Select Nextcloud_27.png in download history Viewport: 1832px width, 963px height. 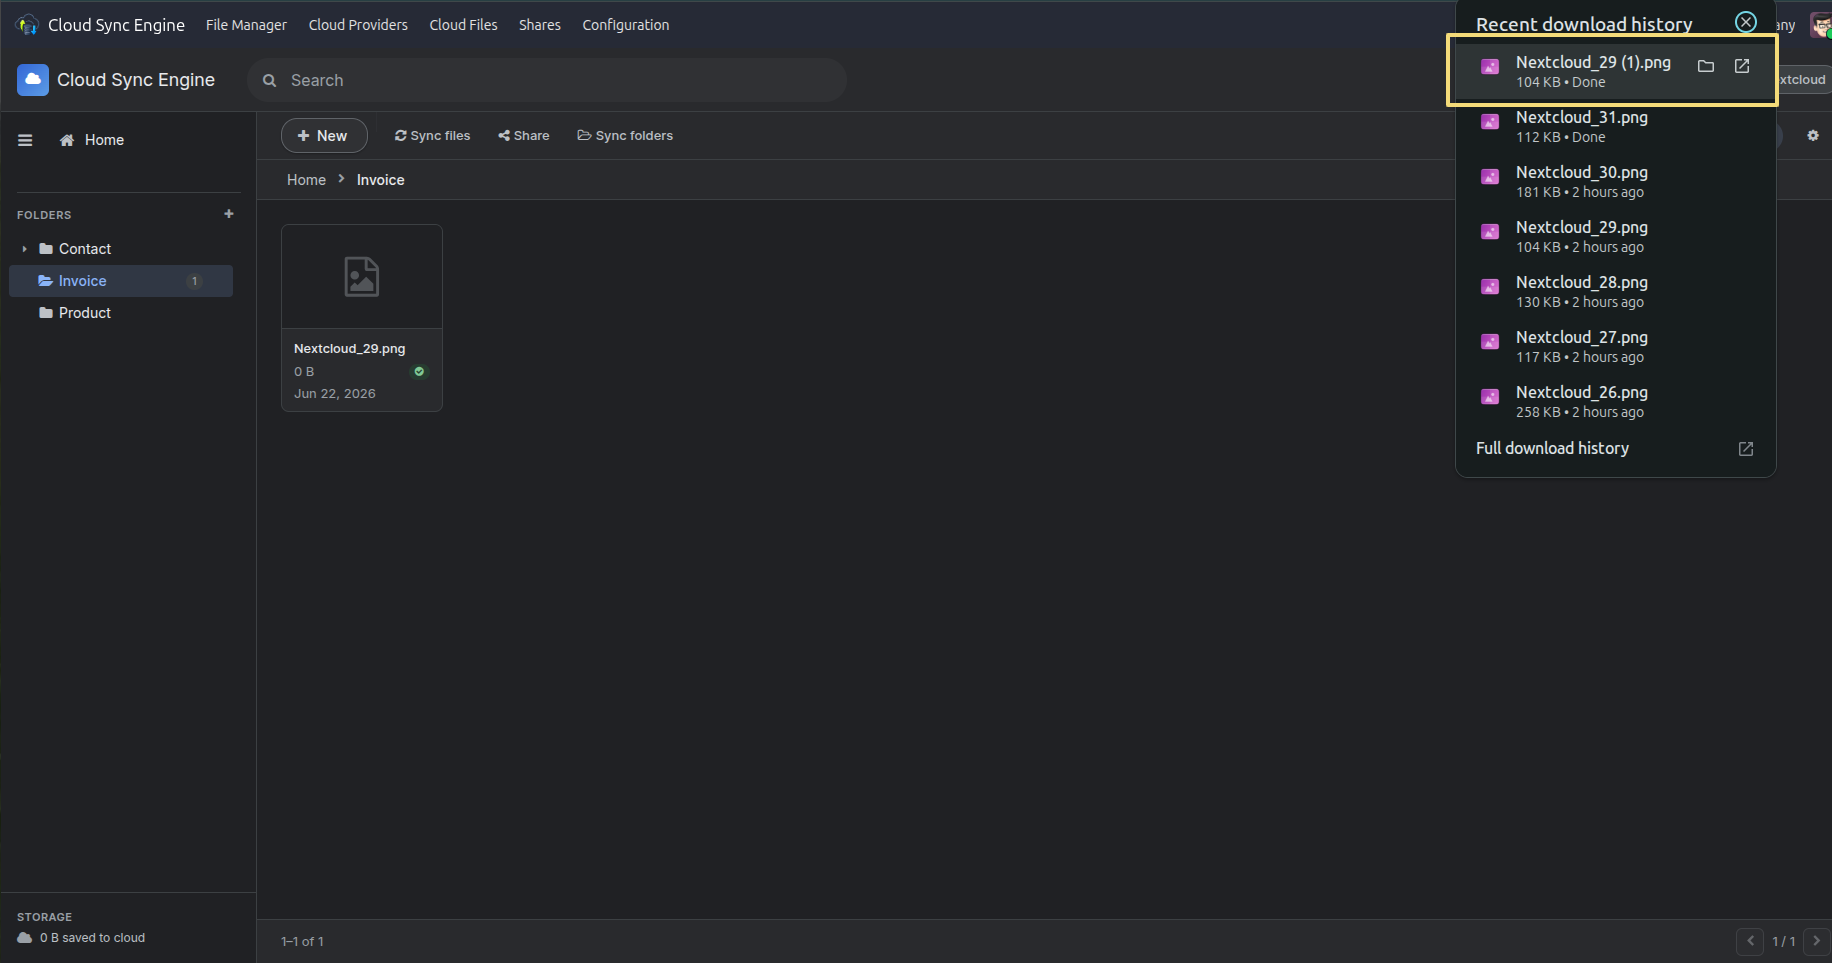coord(1616,347)
